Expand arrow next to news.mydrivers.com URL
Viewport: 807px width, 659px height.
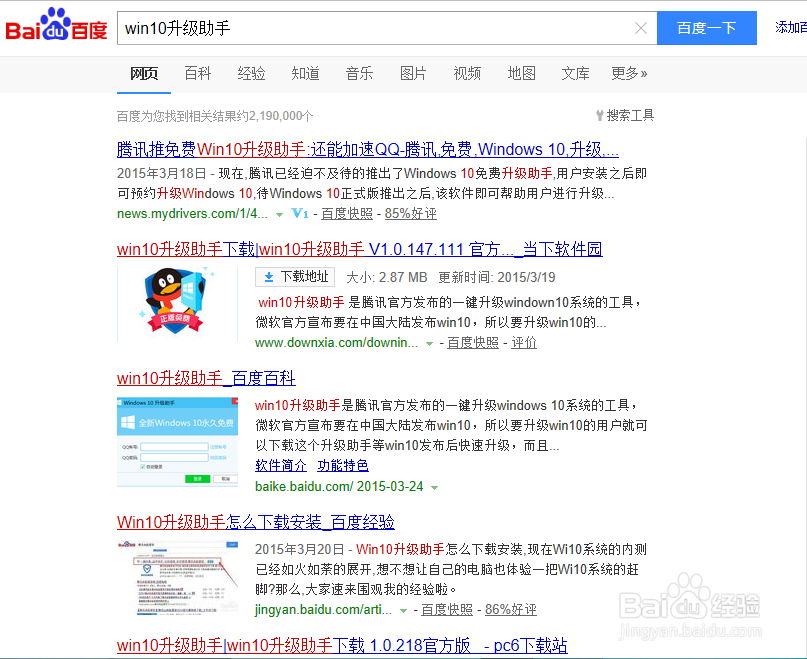[279, 215]
